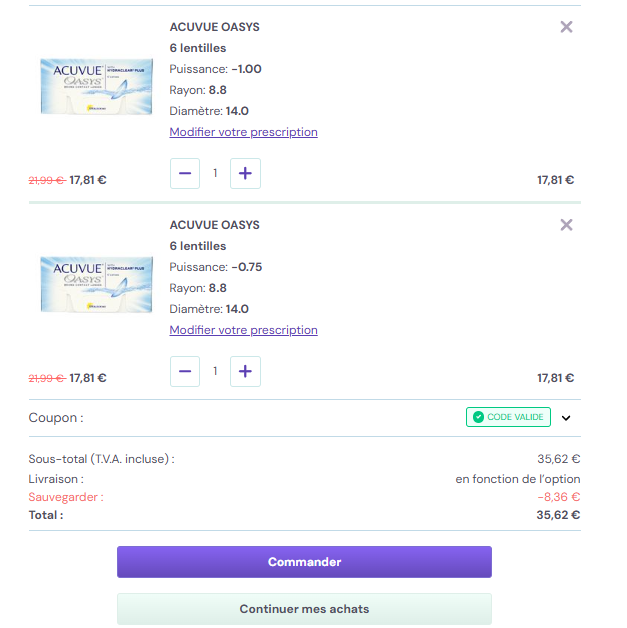
Task: Open the Acuvue box image for -0.75 lenses
Action: [x=97, y=283]
